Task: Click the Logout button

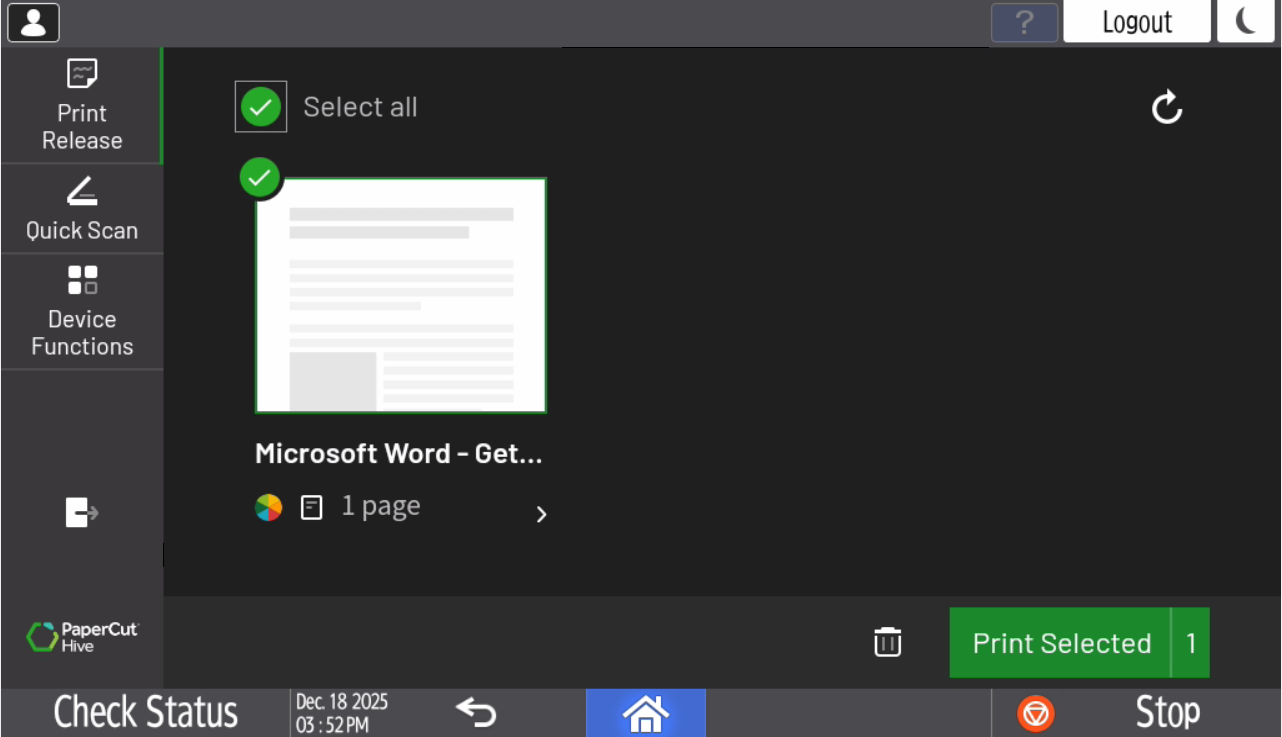Action: click(1137, 22)
